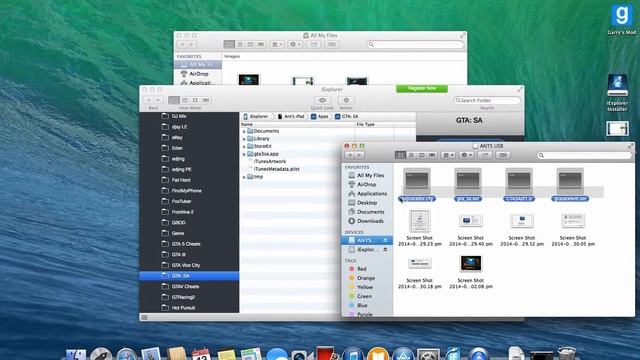The height and width of the screenshot is (360, 640).
Task: Click the edit tags button in ANTS USB toolbar
Action: [503, 155]
